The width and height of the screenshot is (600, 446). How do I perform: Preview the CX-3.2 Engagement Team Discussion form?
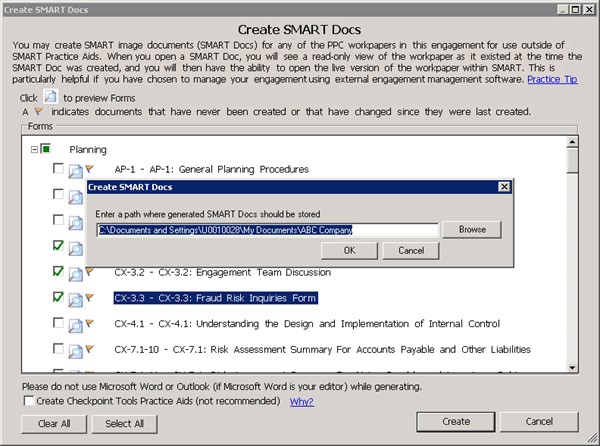(75, 272)
